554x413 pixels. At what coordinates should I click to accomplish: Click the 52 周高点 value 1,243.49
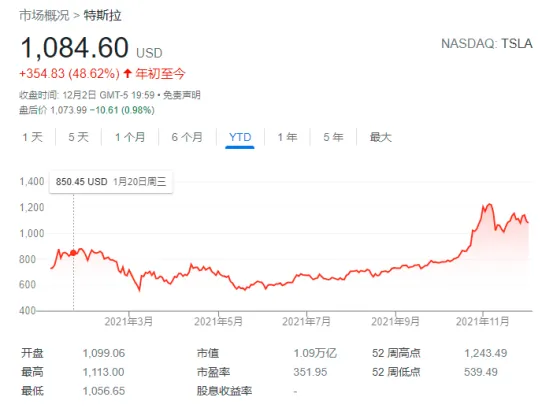(x=485, y=353)
